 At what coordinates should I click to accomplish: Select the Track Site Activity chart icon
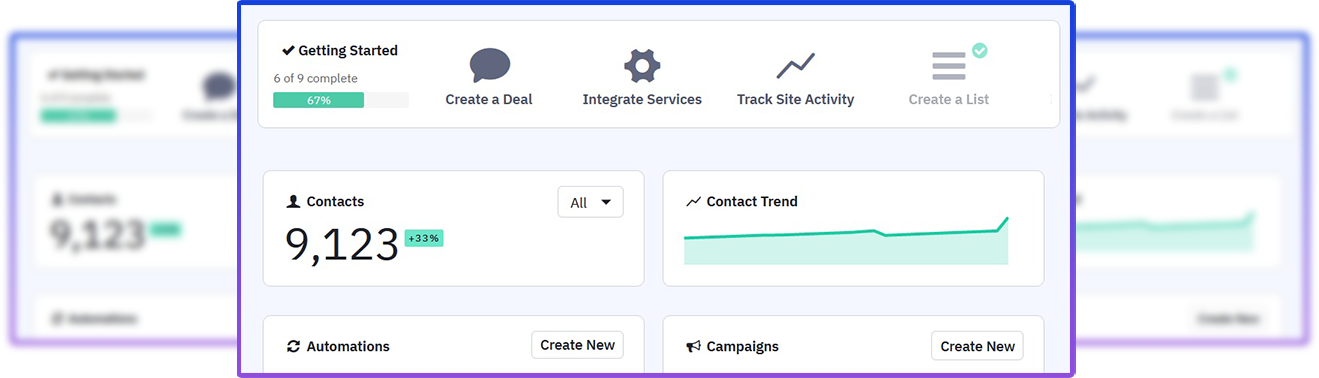796,66
